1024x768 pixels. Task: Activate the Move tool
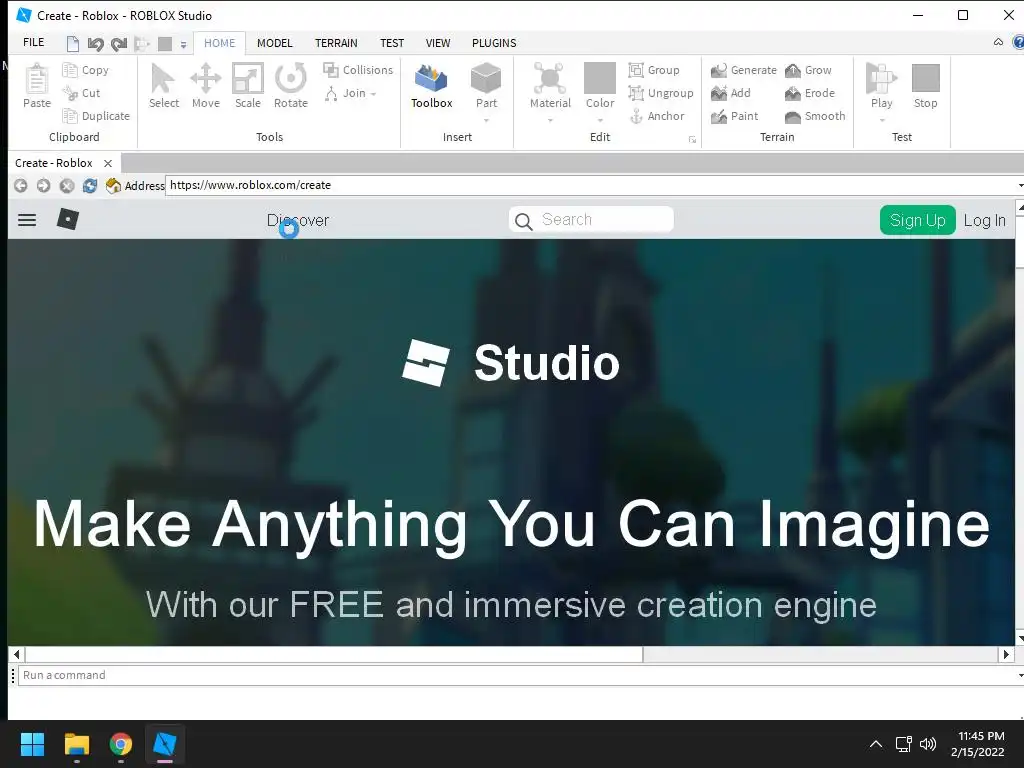(x=206, y=86)
